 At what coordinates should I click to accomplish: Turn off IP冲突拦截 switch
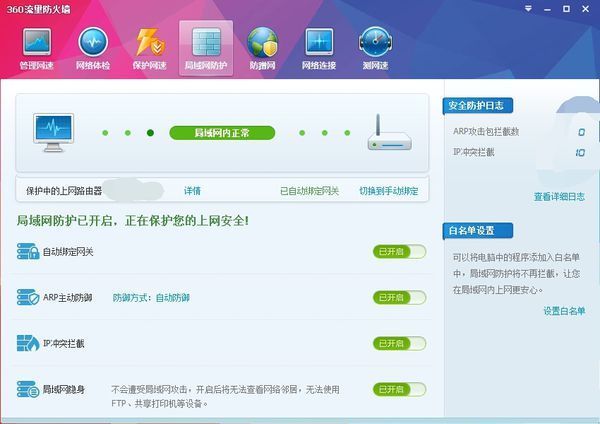pyautogui.click(x=399, y=344)
